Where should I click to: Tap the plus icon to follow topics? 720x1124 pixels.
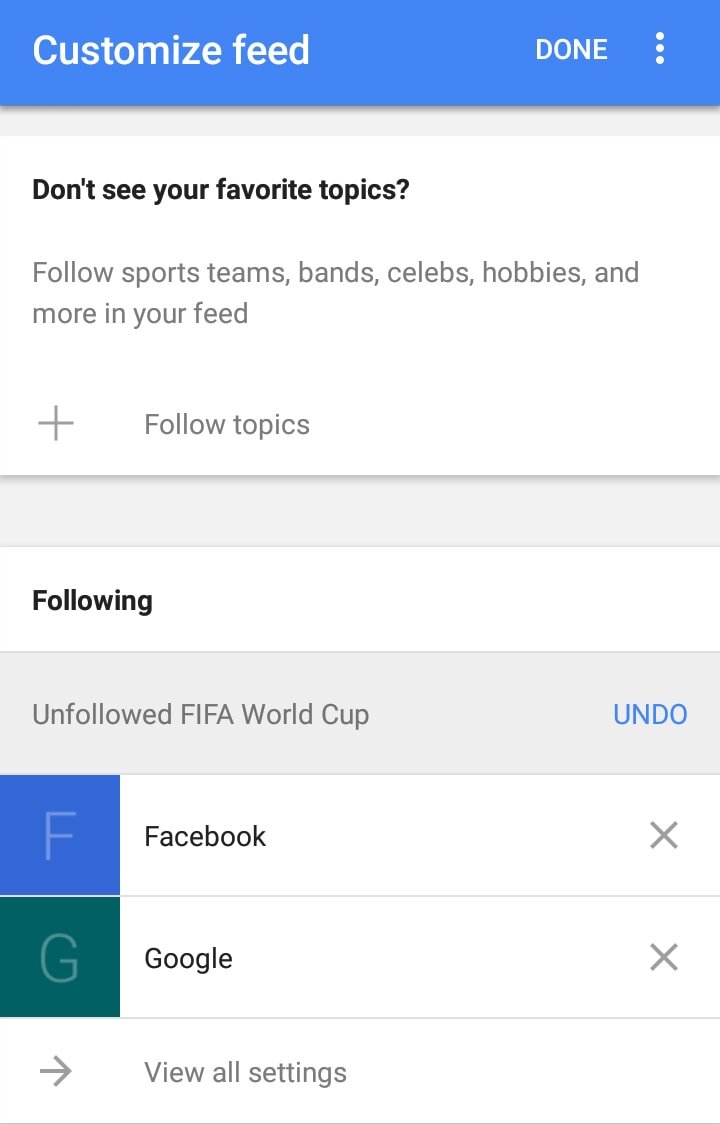pyautogui.click(x=56, y=424)
